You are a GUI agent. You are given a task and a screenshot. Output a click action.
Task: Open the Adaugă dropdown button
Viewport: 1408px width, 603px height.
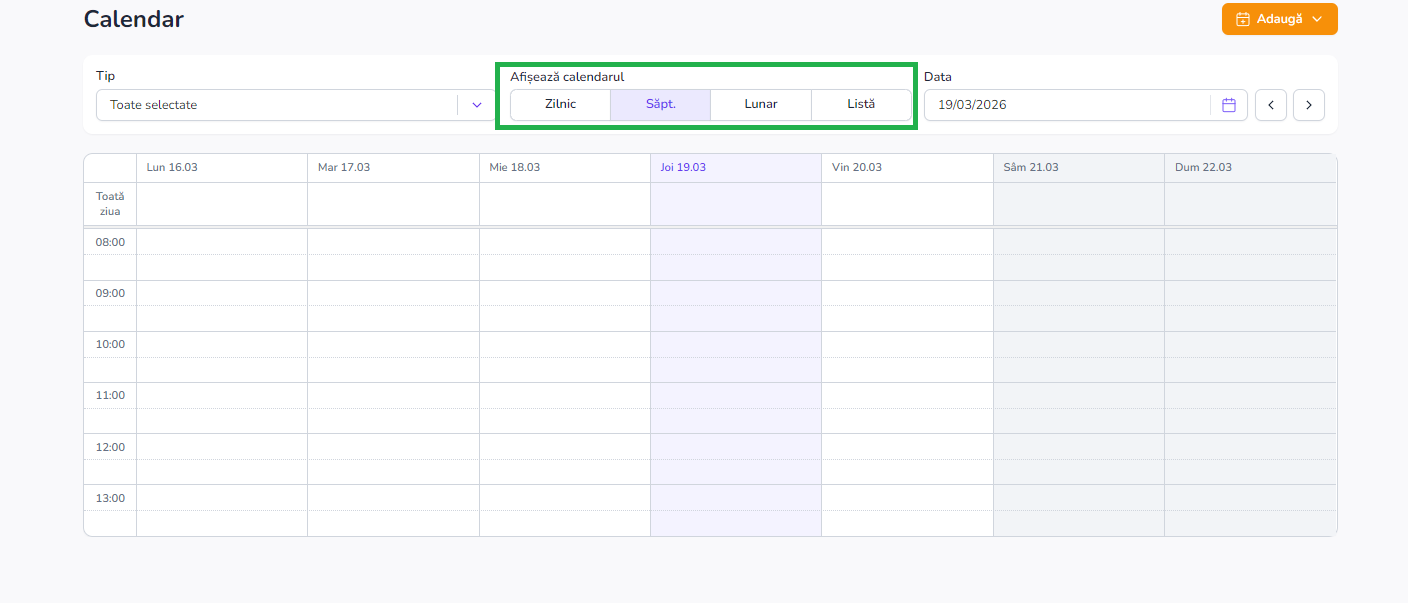point(1279,19)
